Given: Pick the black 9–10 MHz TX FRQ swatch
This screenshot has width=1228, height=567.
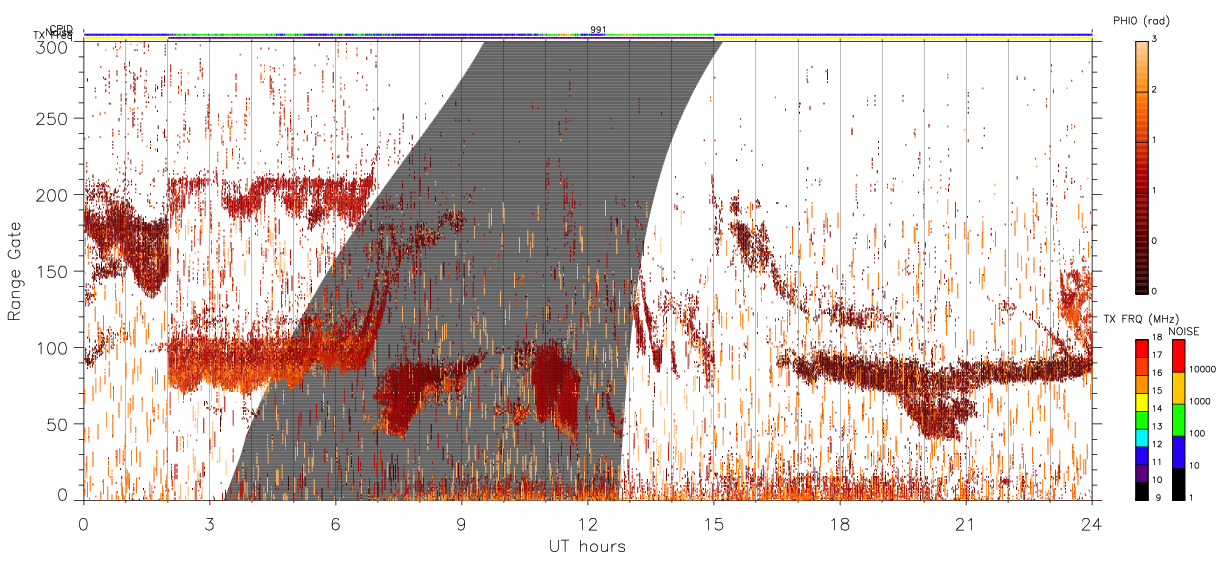Looking at the screenshot, I should coord(1141,490).
